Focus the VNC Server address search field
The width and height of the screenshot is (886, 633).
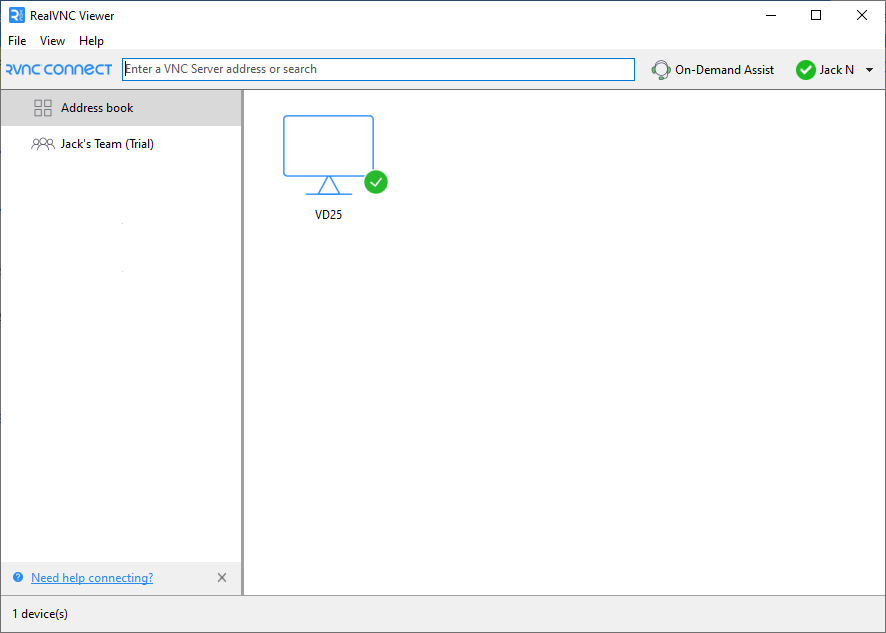379,70
